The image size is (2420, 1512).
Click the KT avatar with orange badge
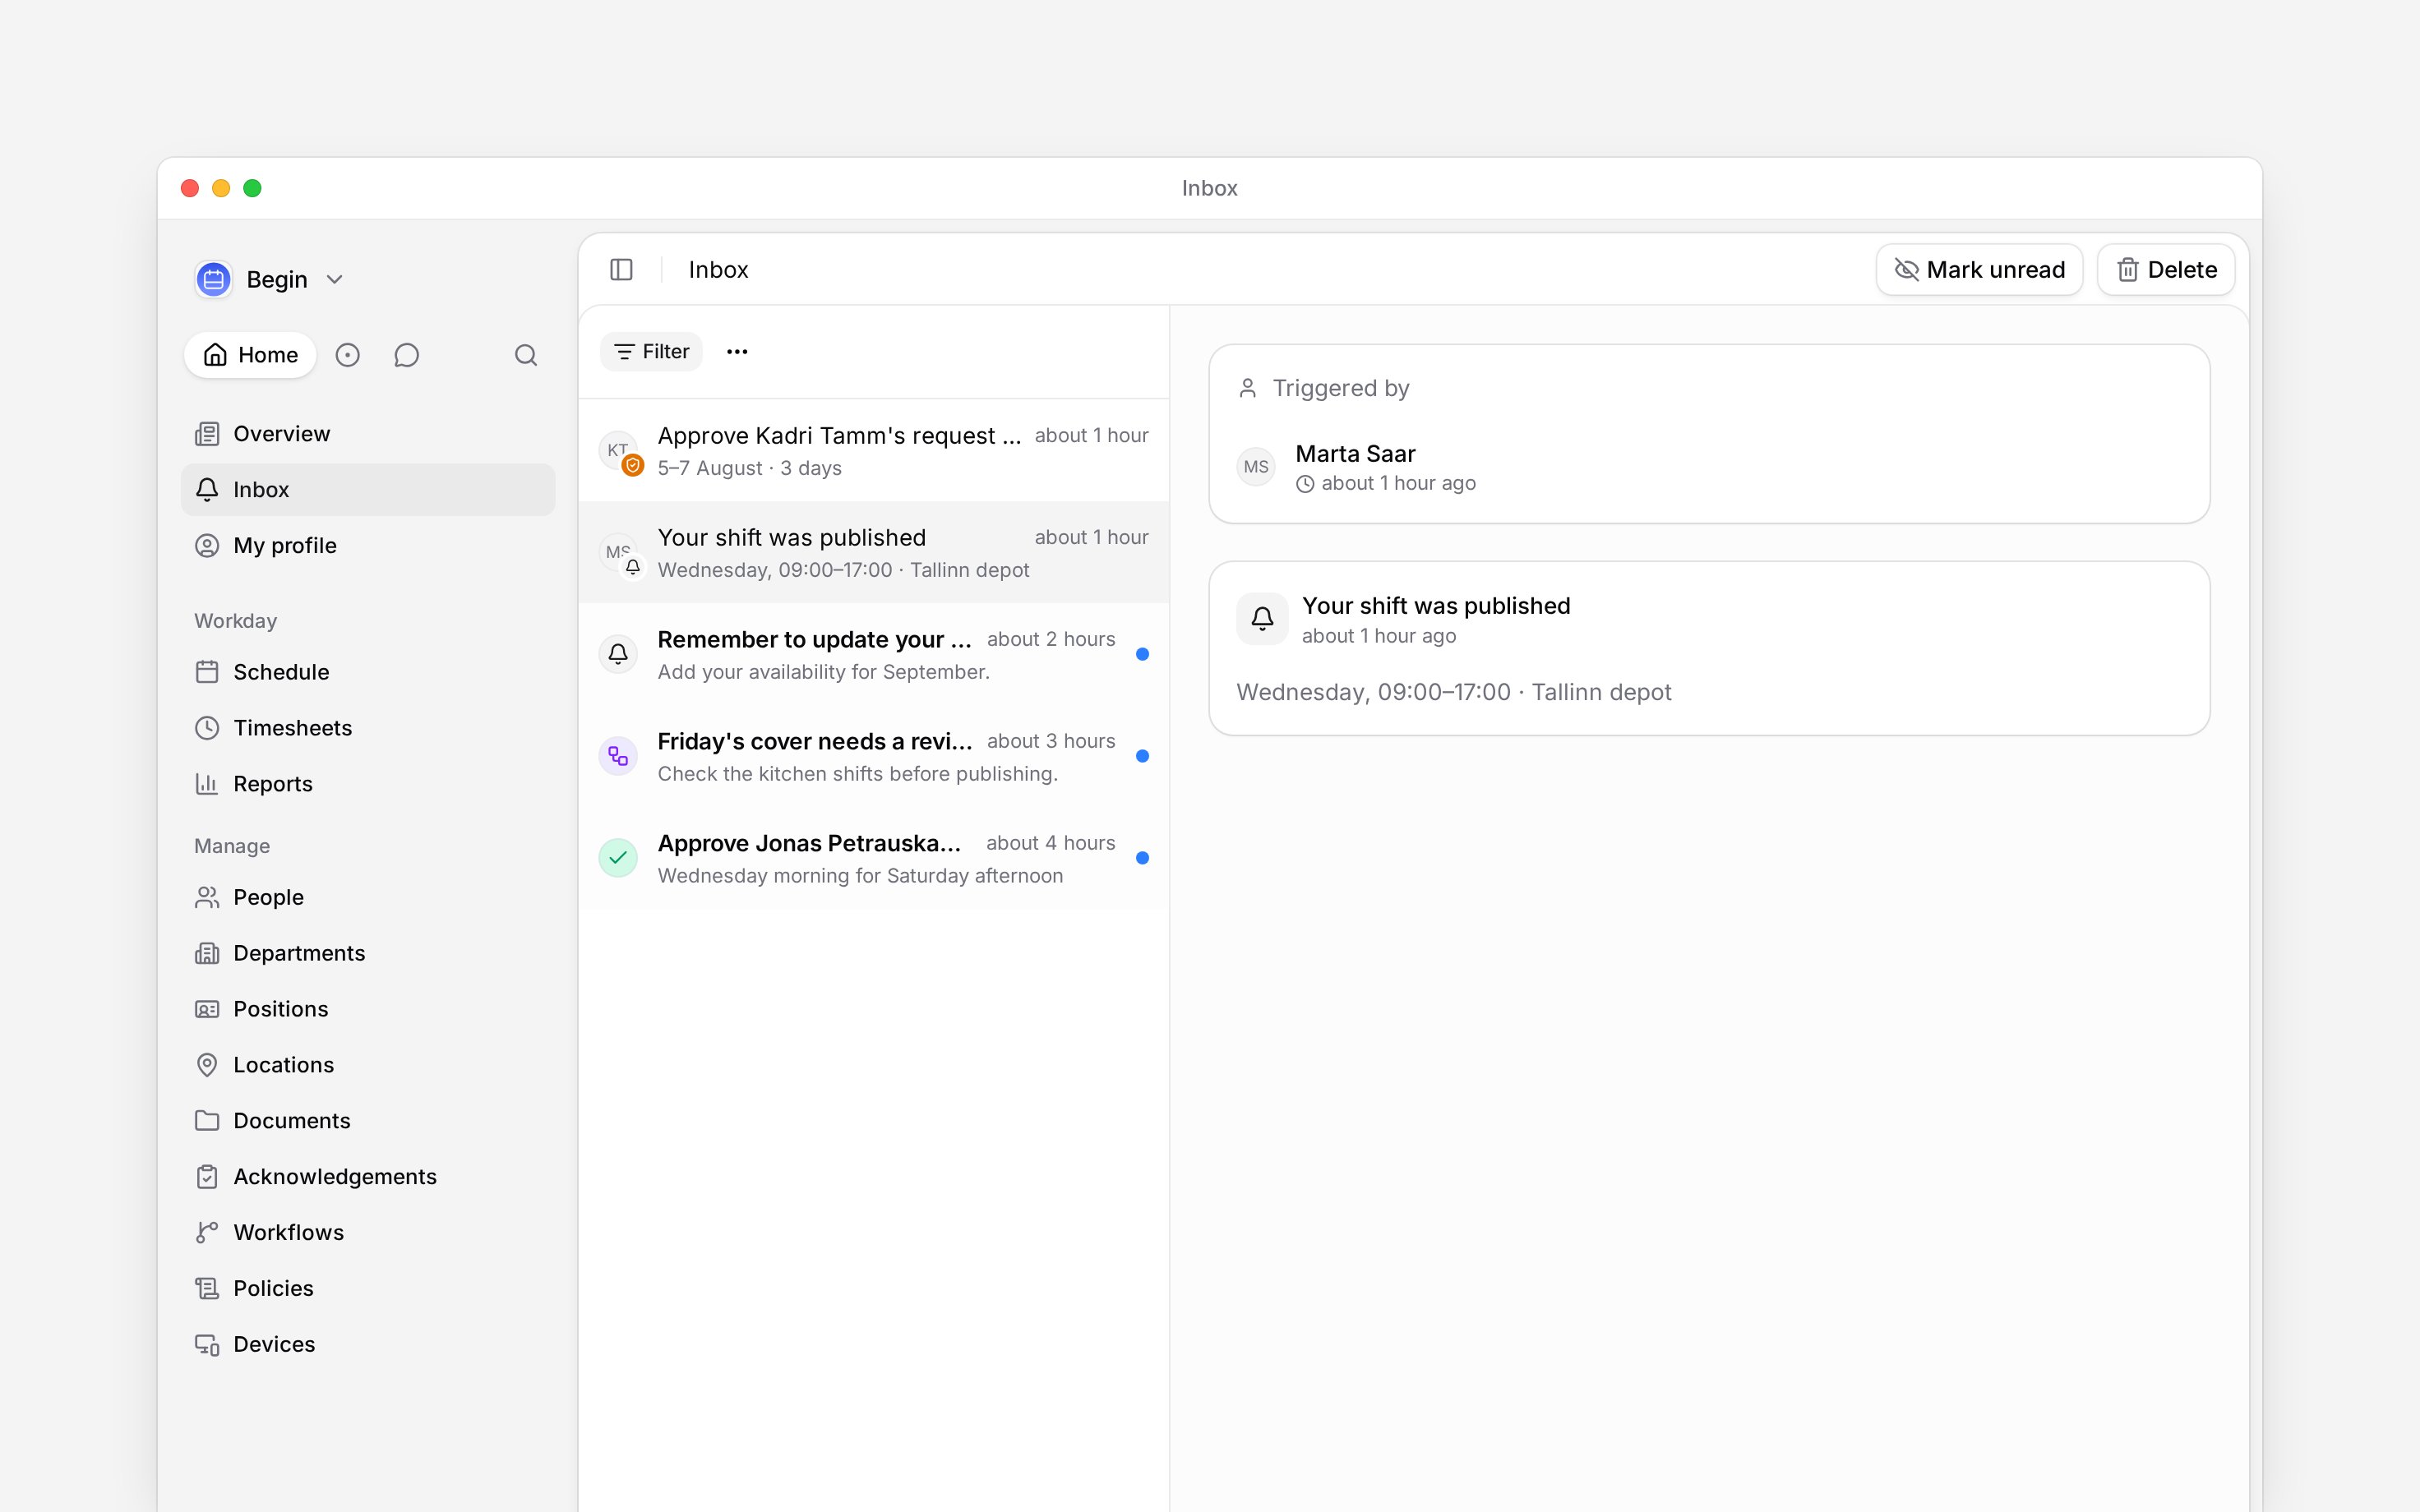[x=620, y=452]
